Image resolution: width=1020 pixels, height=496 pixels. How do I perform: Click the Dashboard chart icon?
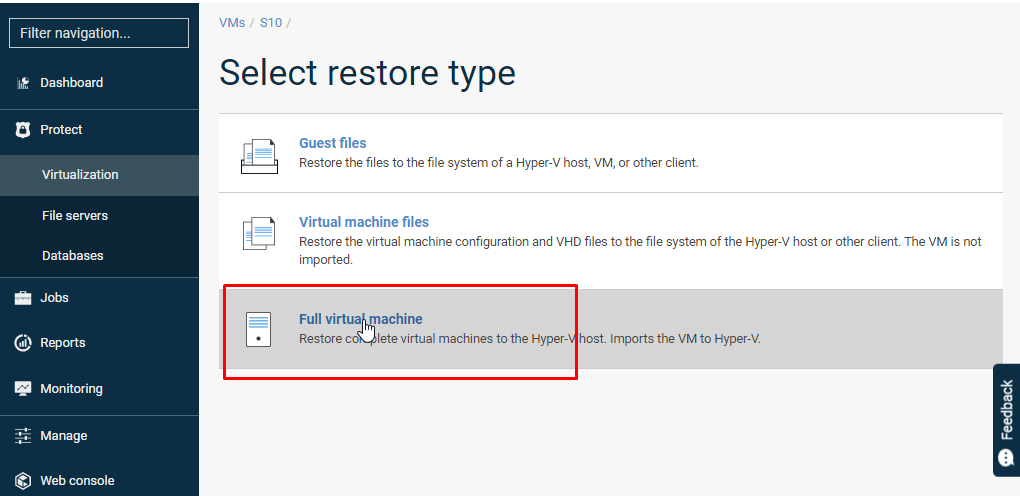(23, 83)
